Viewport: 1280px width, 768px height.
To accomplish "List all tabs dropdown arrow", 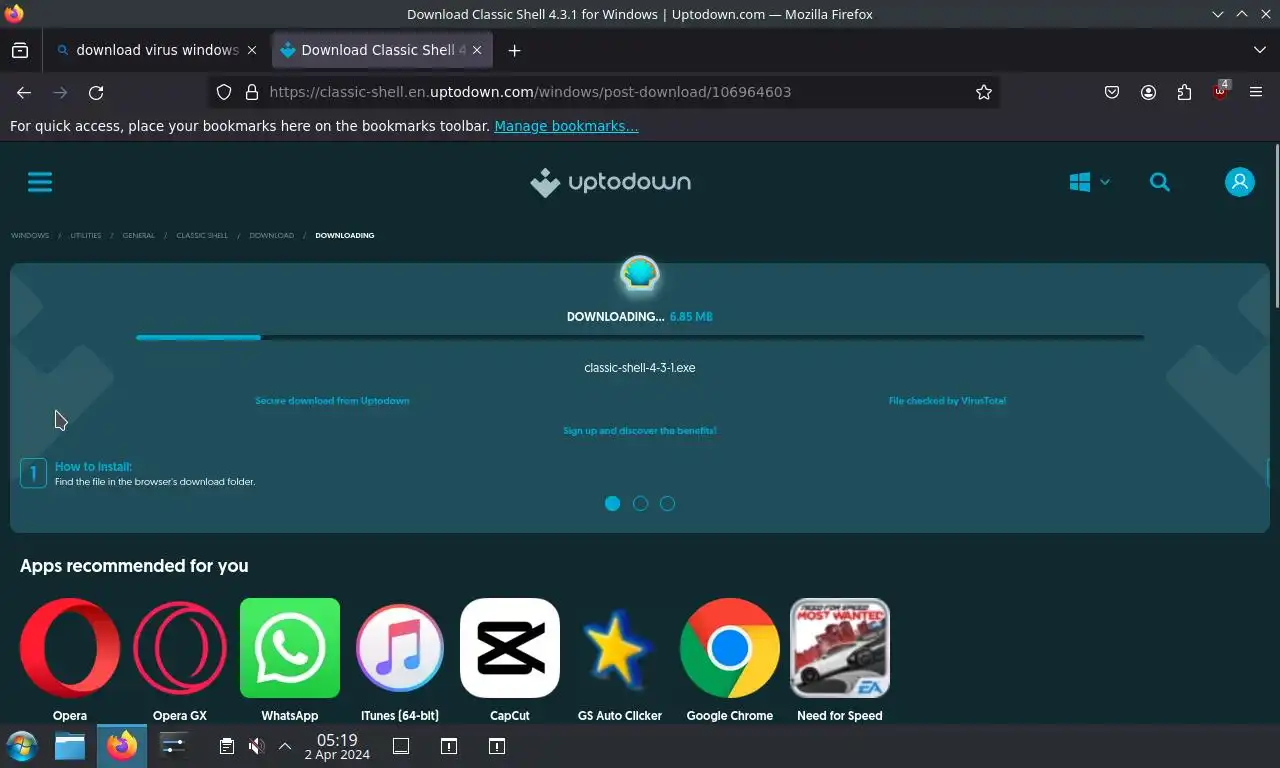I will tap(1260, 50).
